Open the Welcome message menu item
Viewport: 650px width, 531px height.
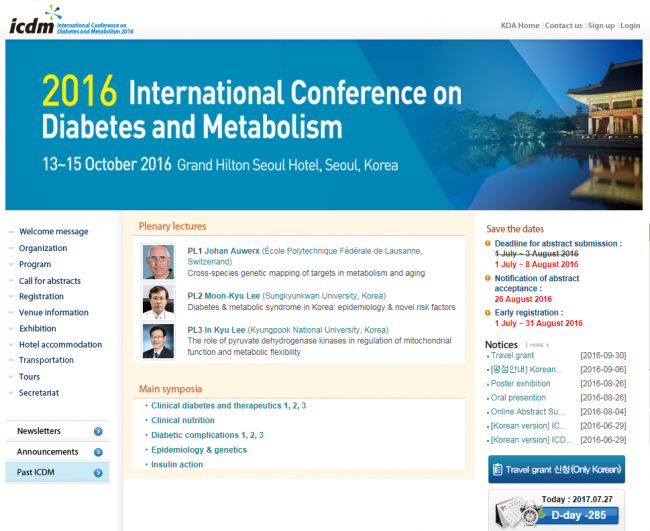[x=53, y=232]
